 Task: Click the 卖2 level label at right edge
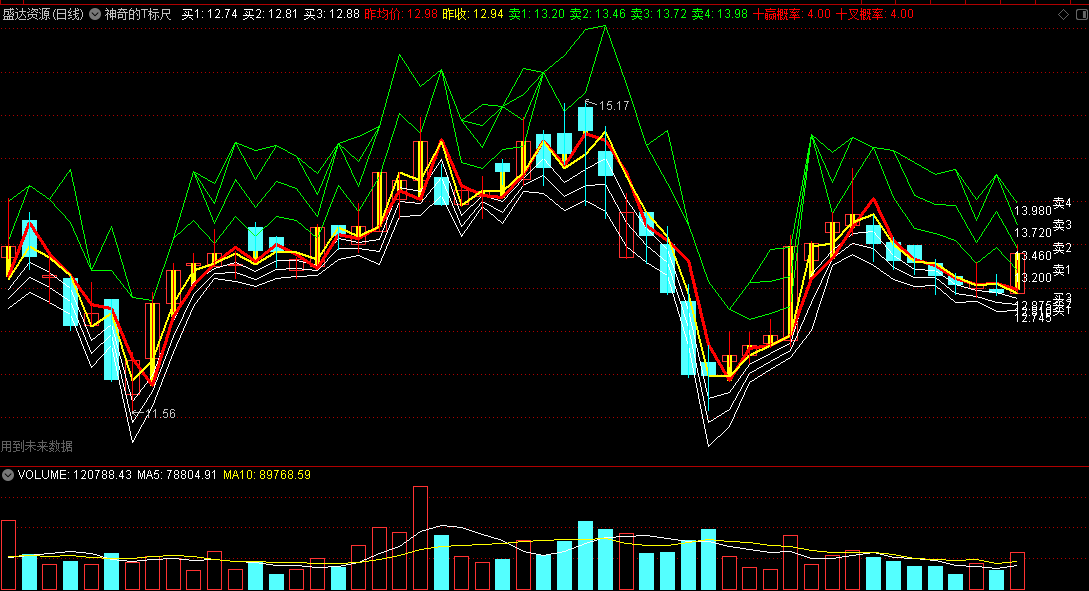1063,248
